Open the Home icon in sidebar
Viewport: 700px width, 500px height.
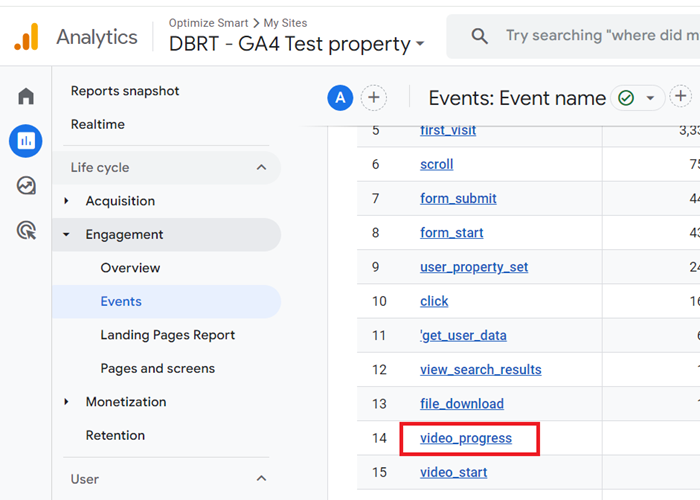[x=26, y=96]
